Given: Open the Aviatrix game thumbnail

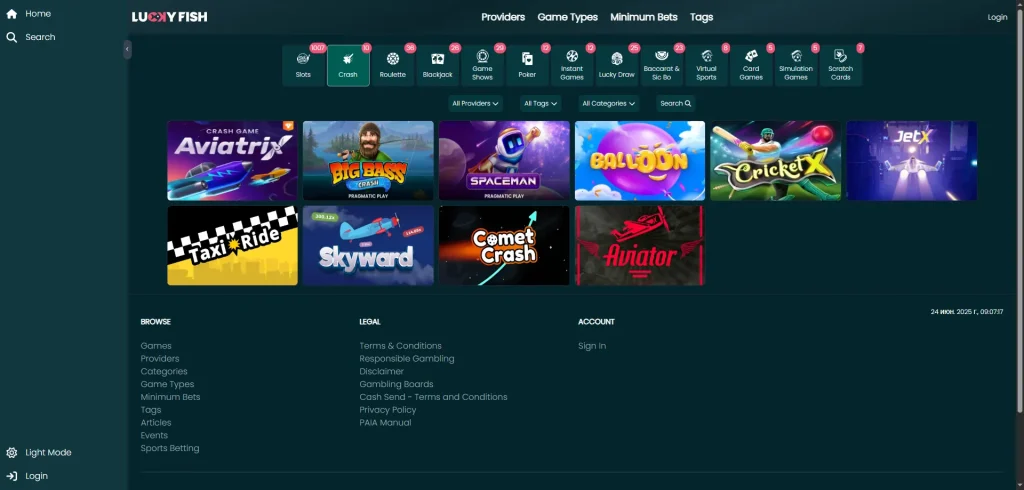Looking at the screenshot, I should 232,161.
